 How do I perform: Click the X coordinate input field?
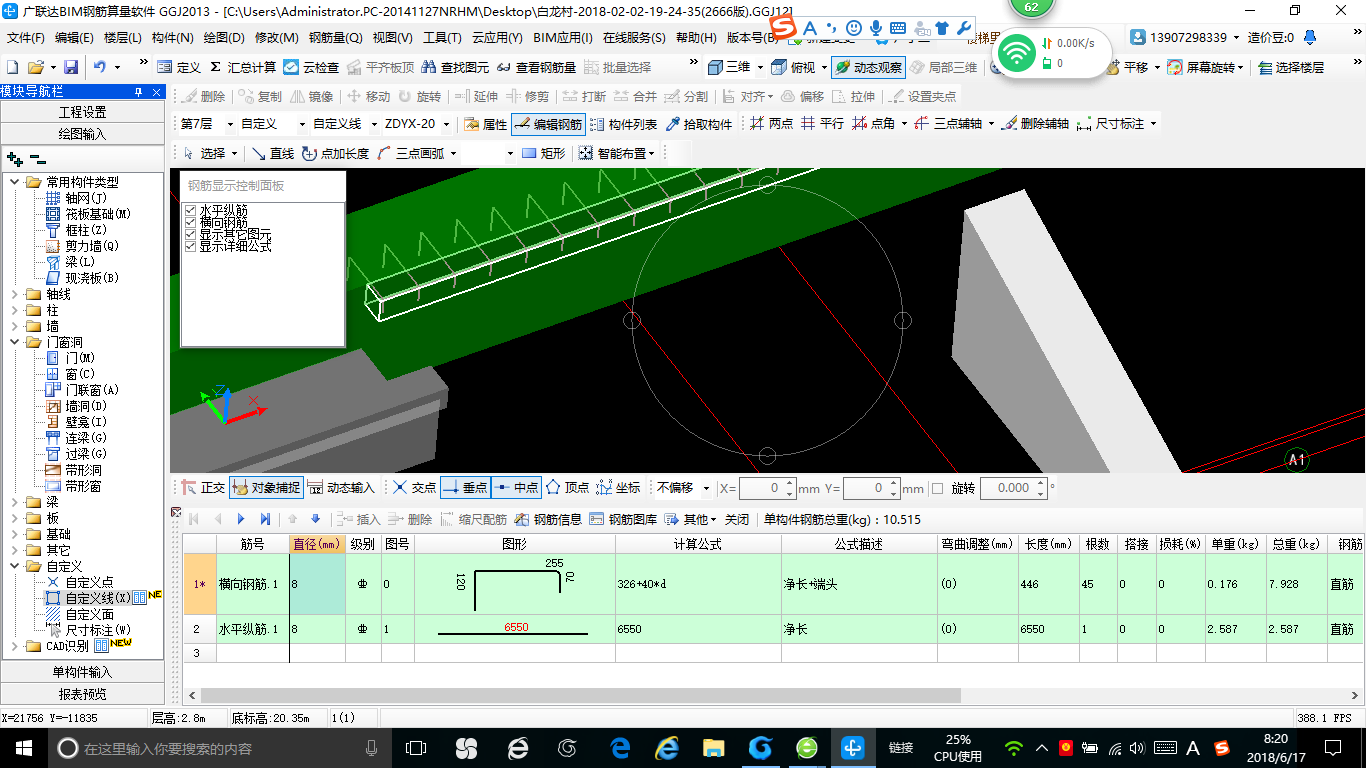click(x=767, y=488)
